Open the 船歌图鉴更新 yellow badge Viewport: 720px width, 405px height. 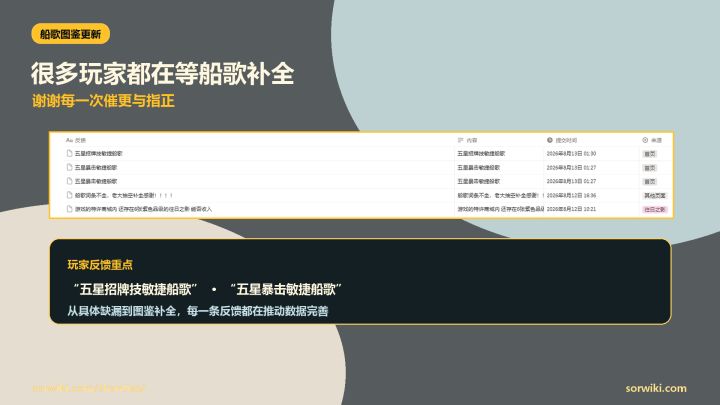[71, 34]
